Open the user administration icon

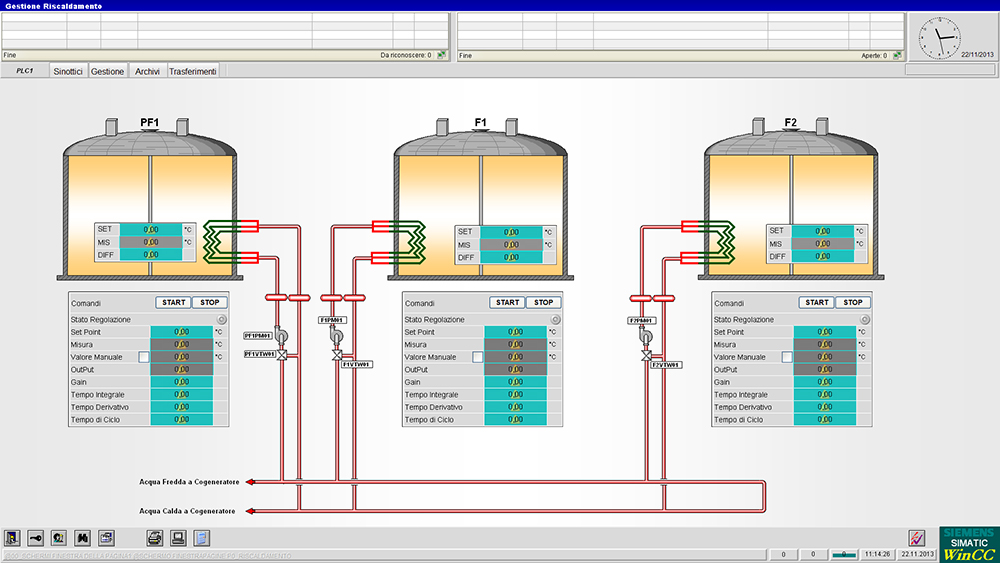pos(59,538)
